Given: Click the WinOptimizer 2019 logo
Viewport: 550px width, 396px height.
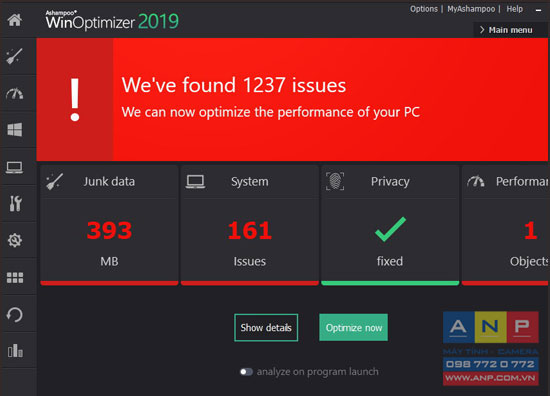Looking at the screenshot, I should pyautogui.click(x=112, y=20).
